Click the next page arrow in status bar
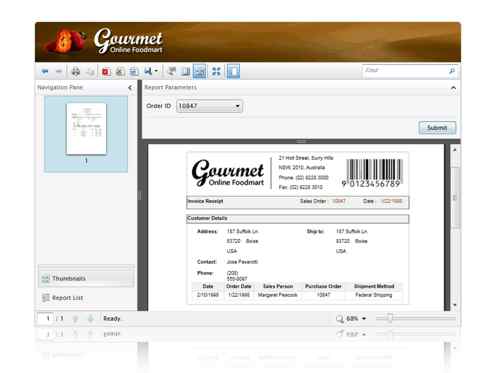 point(90,319)
